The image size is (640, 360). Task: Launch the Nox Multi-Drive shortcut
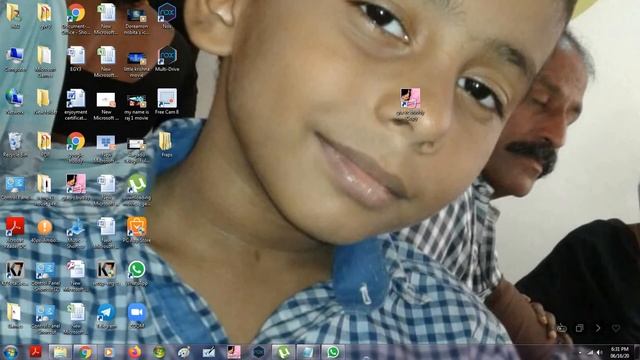(167, 59)
